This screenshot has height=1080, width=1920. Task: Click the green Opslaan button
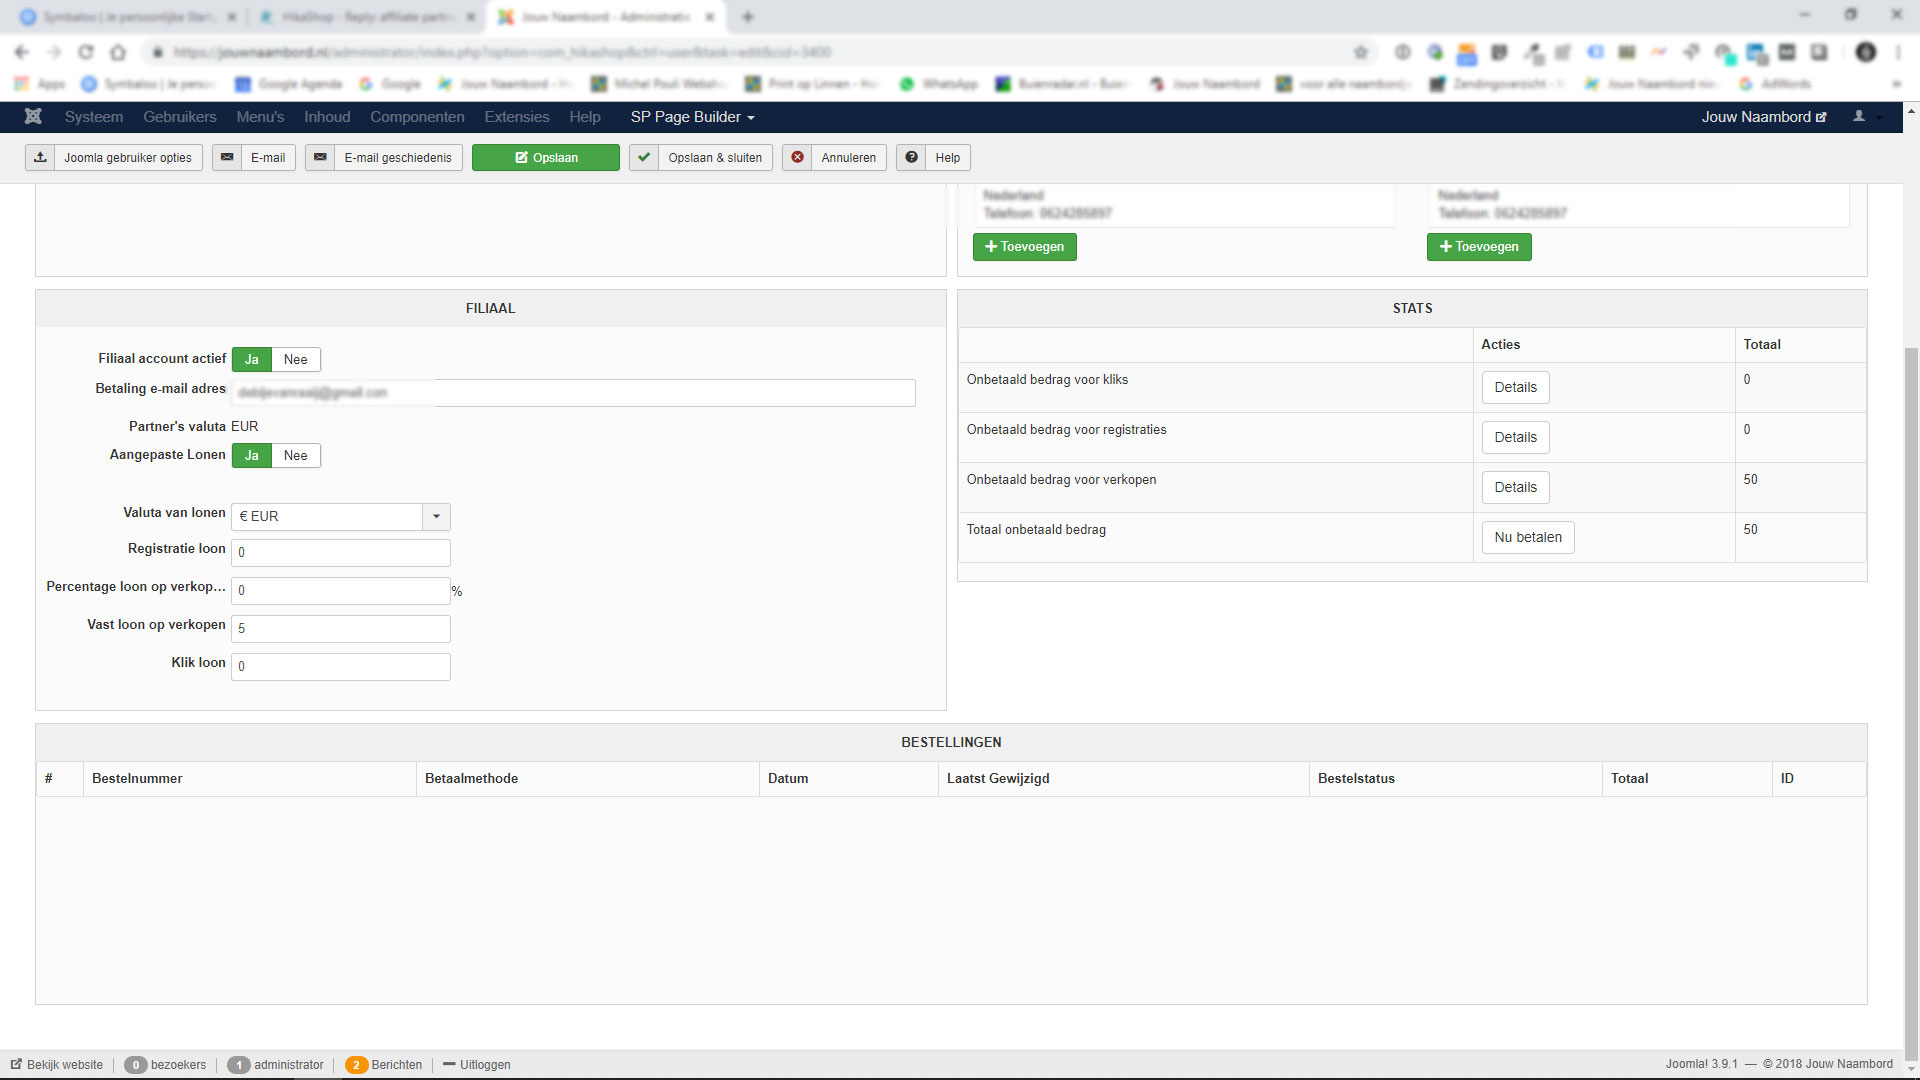coord(546,158)
